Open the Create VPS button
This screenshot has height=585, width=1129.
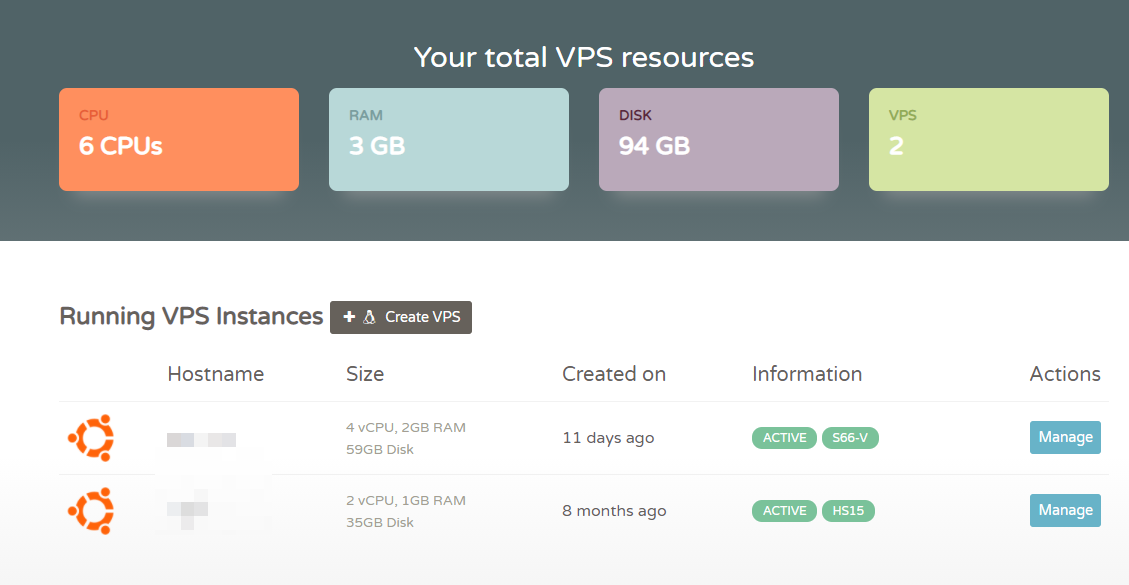[x=401, y=317]
